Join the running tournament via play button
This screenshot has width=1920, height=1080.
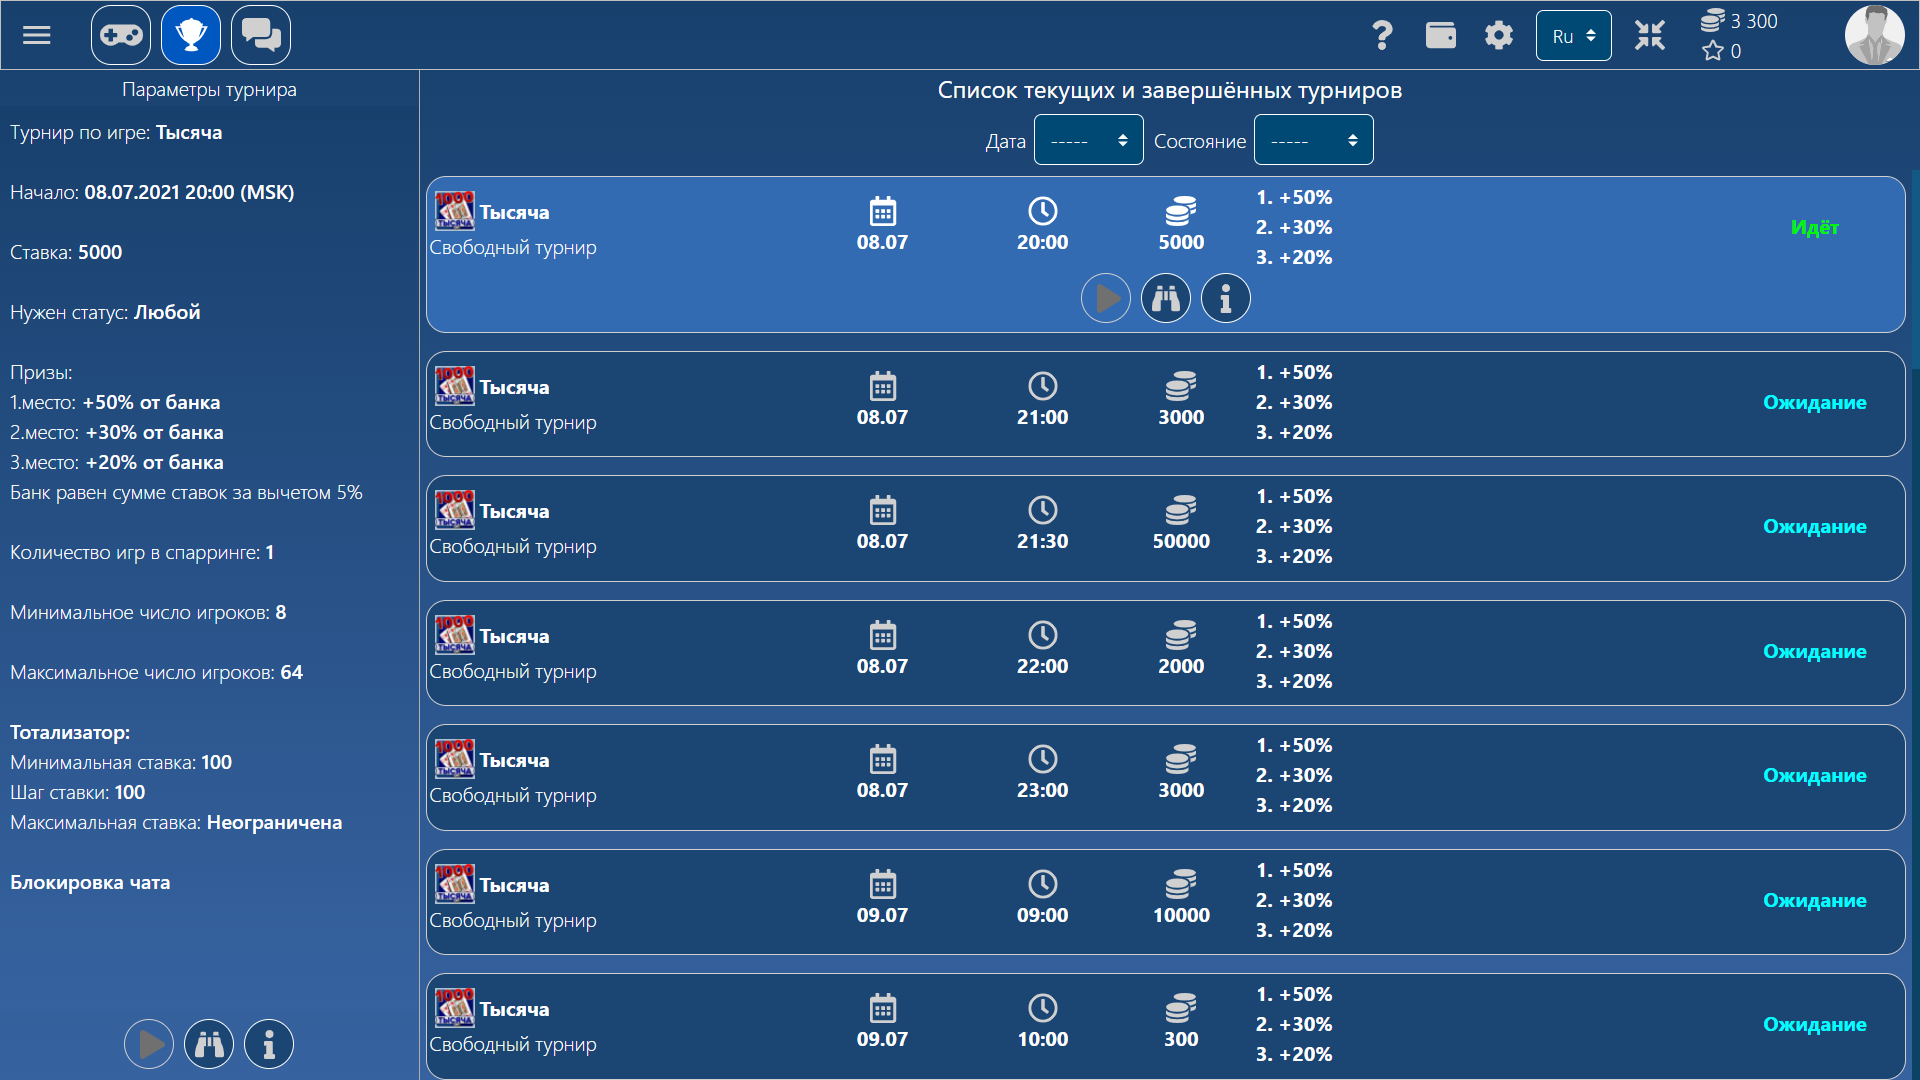coord(1105,297)
